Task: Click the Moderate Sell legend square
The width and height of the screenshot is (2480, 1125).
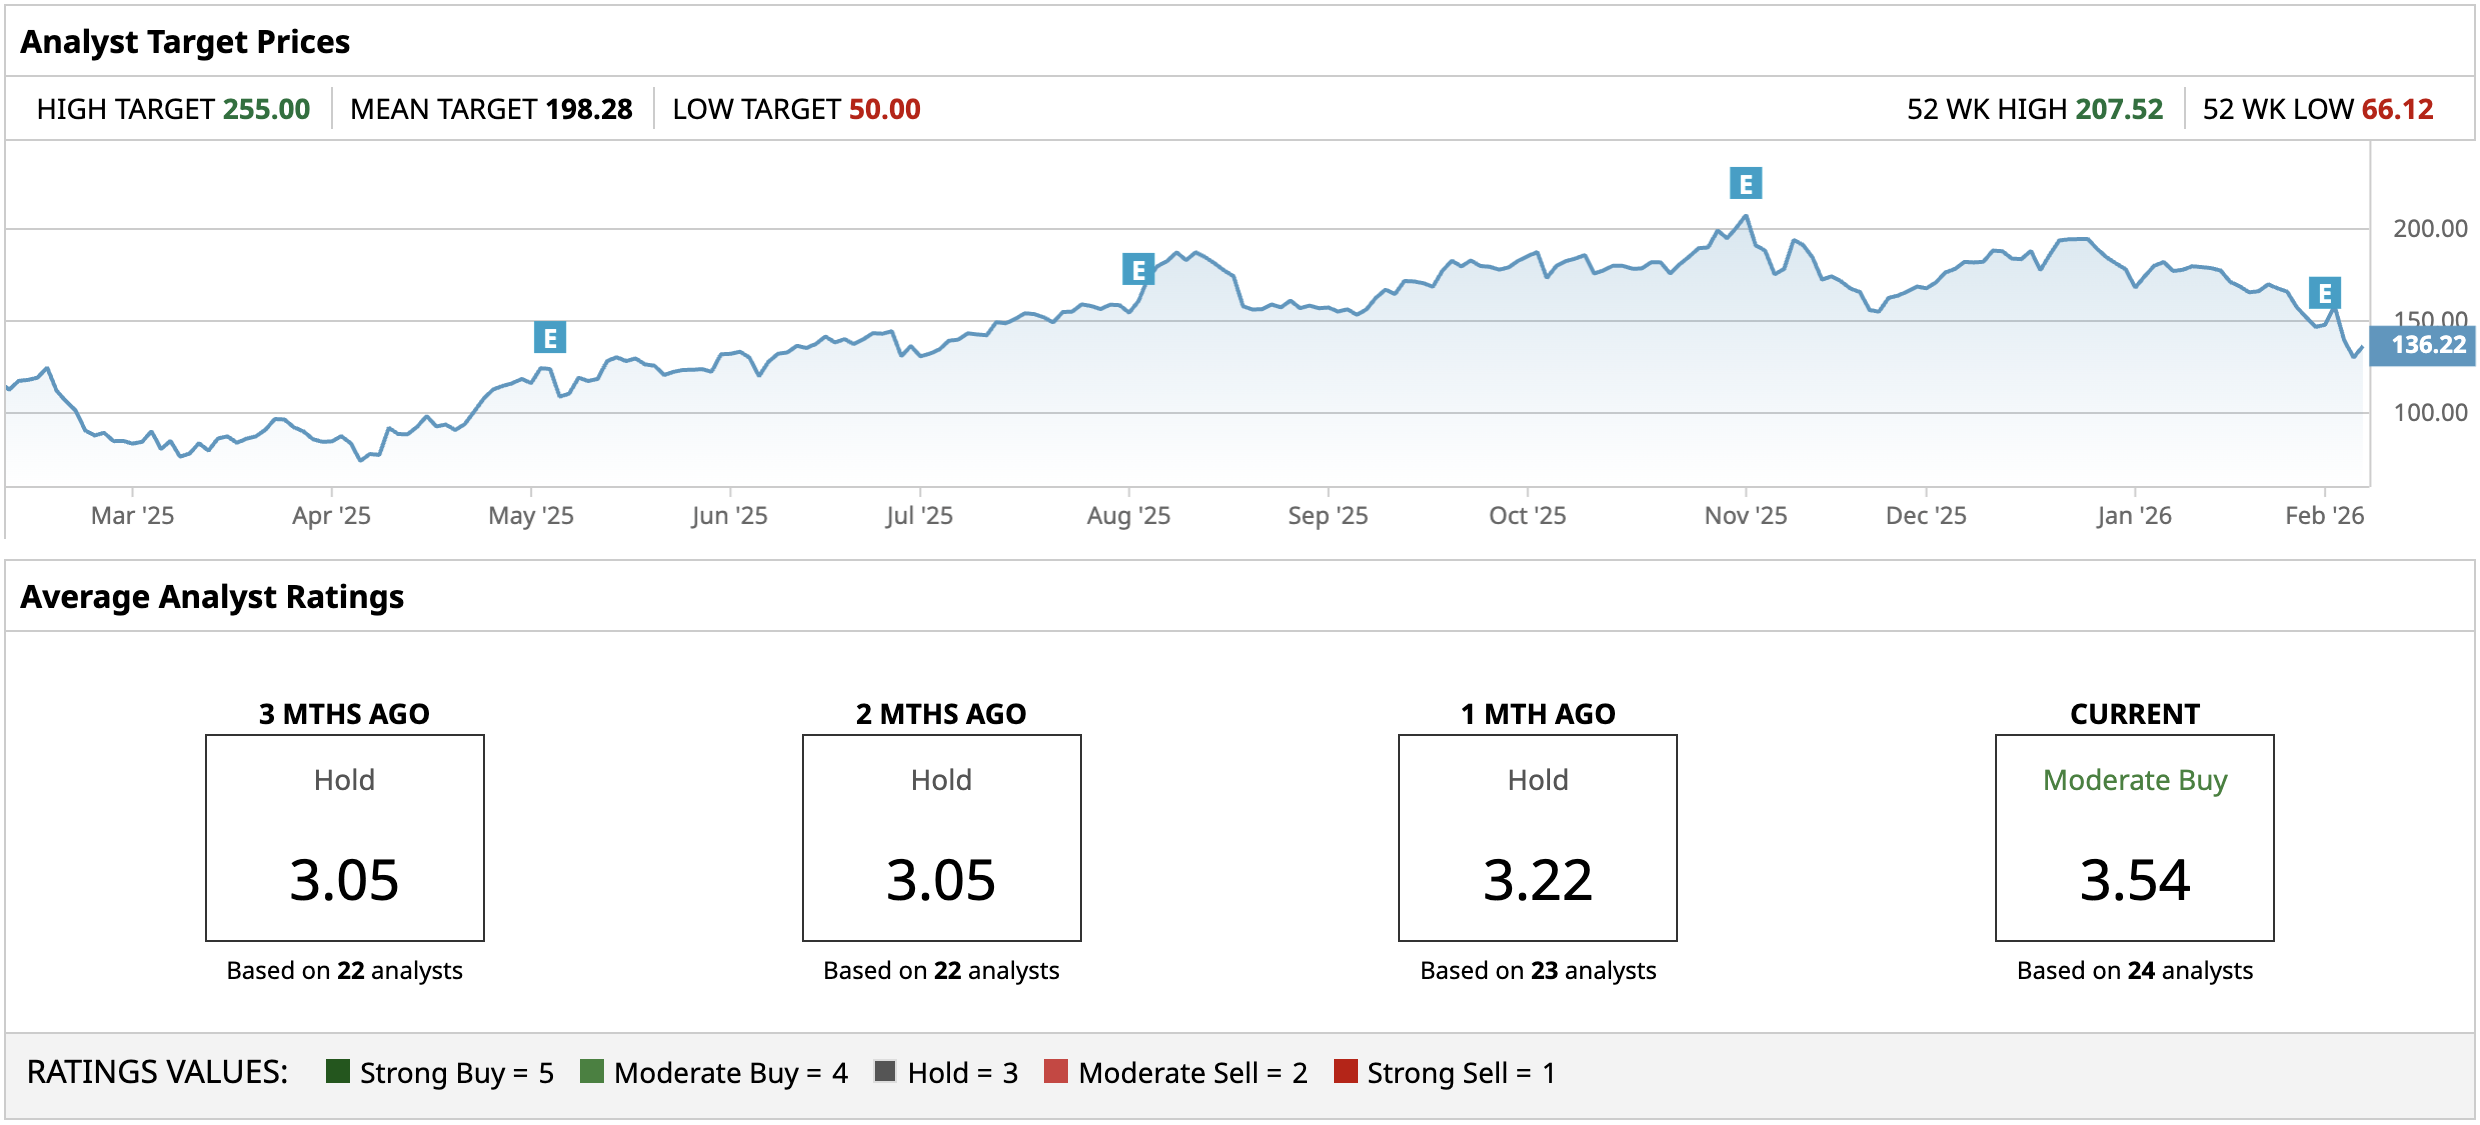Action: point(1056,1071)
